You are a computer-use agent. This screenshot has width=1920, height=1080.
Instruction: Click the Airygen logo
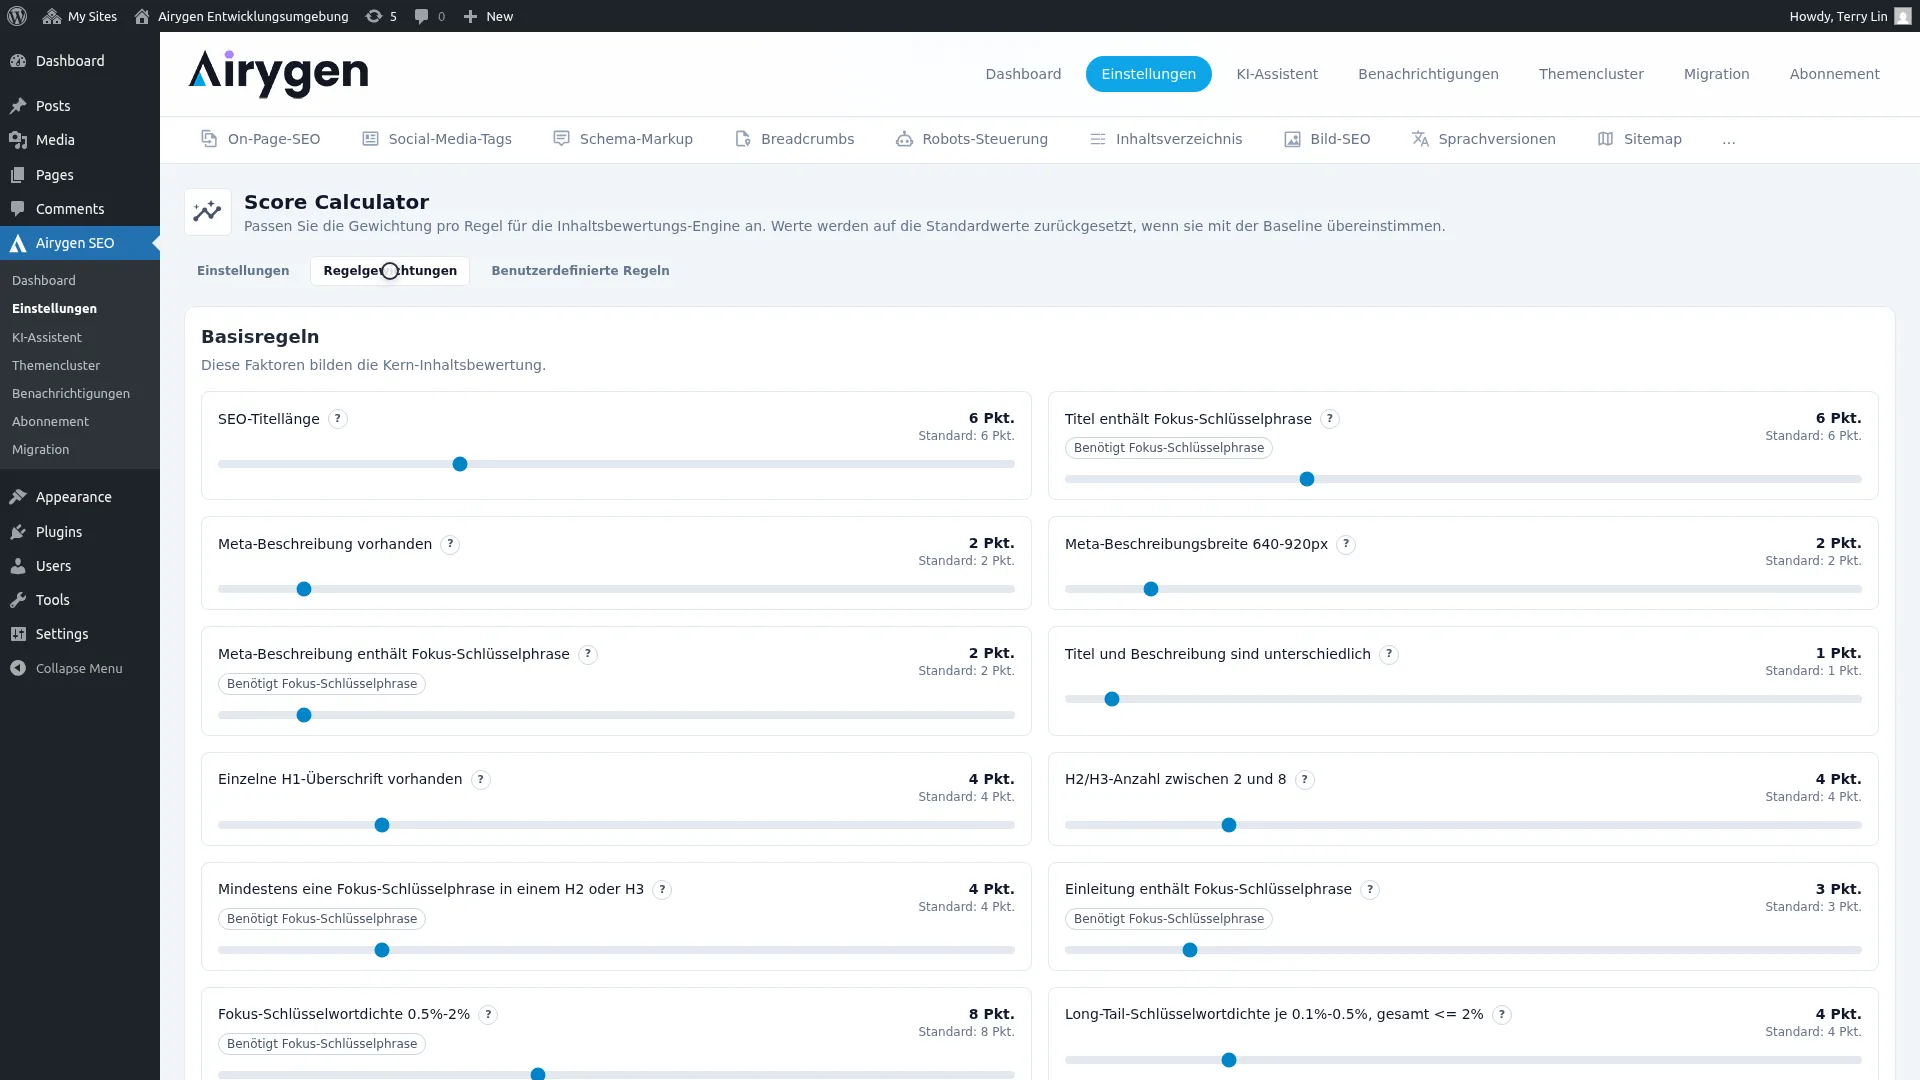tap(278, 74)
